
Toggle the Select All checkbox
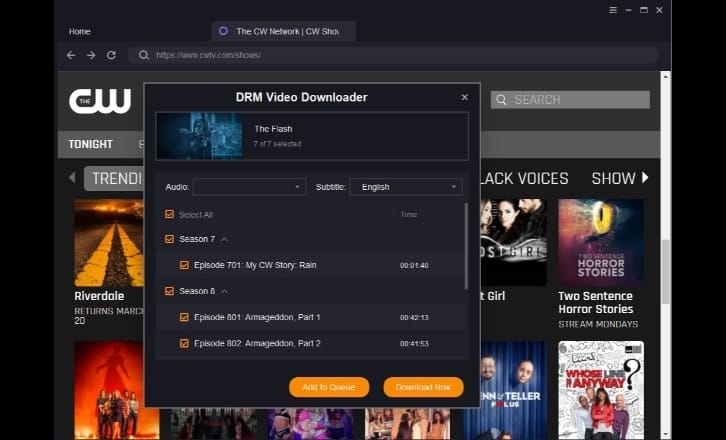169,214
